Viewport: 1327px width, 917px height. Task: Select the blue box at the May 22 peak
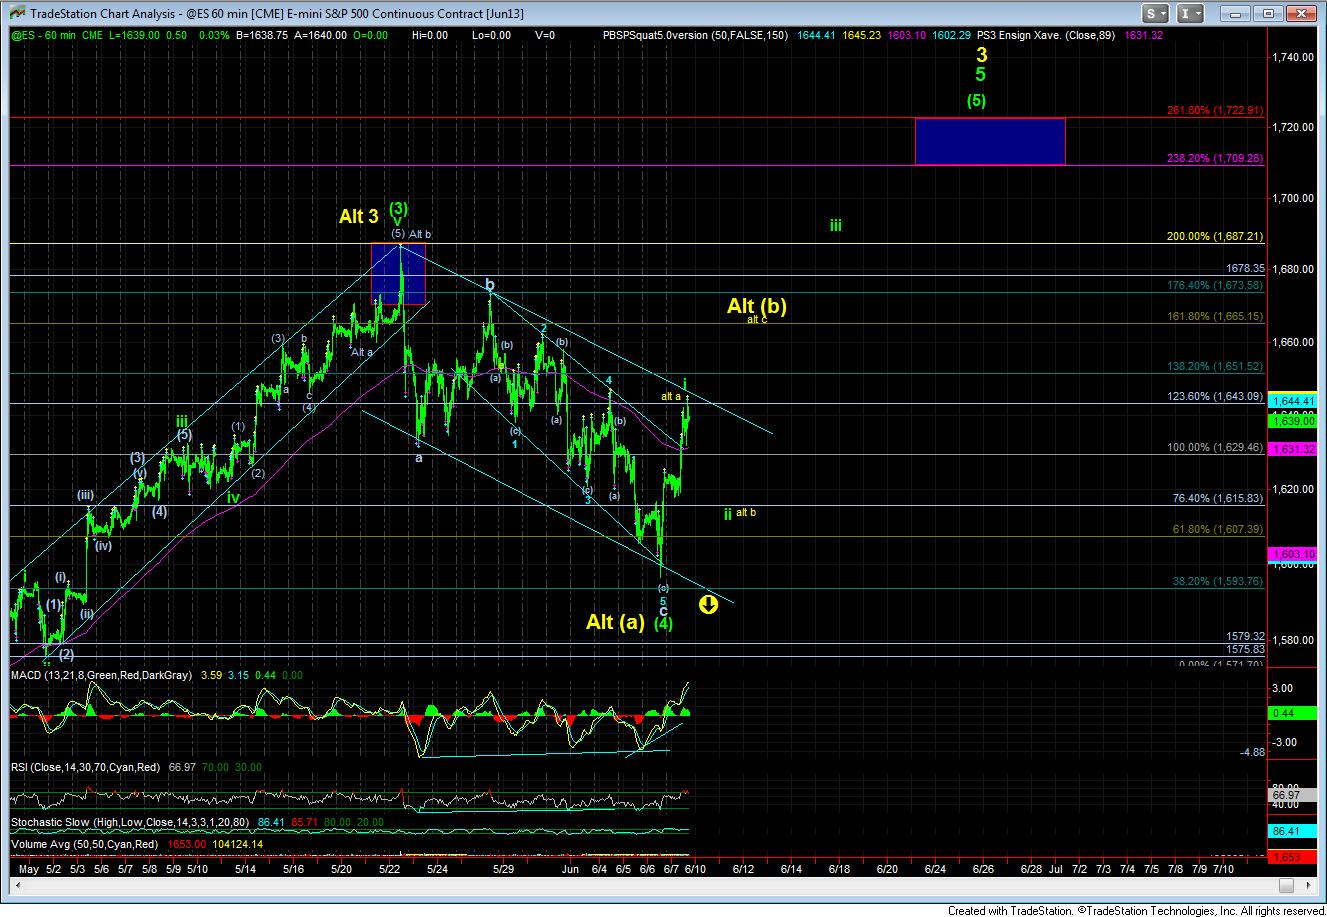pyautogui.click(x=398, y=273)
